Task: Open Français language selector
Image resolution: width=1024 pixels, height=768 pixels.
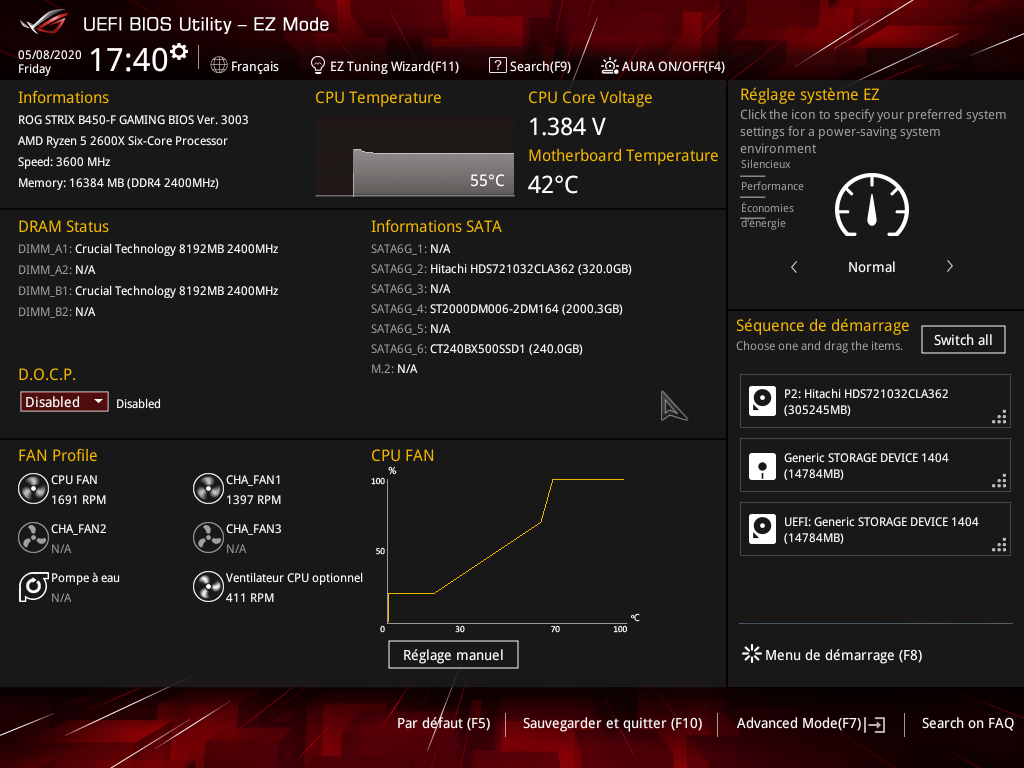Action: point(245,66)
